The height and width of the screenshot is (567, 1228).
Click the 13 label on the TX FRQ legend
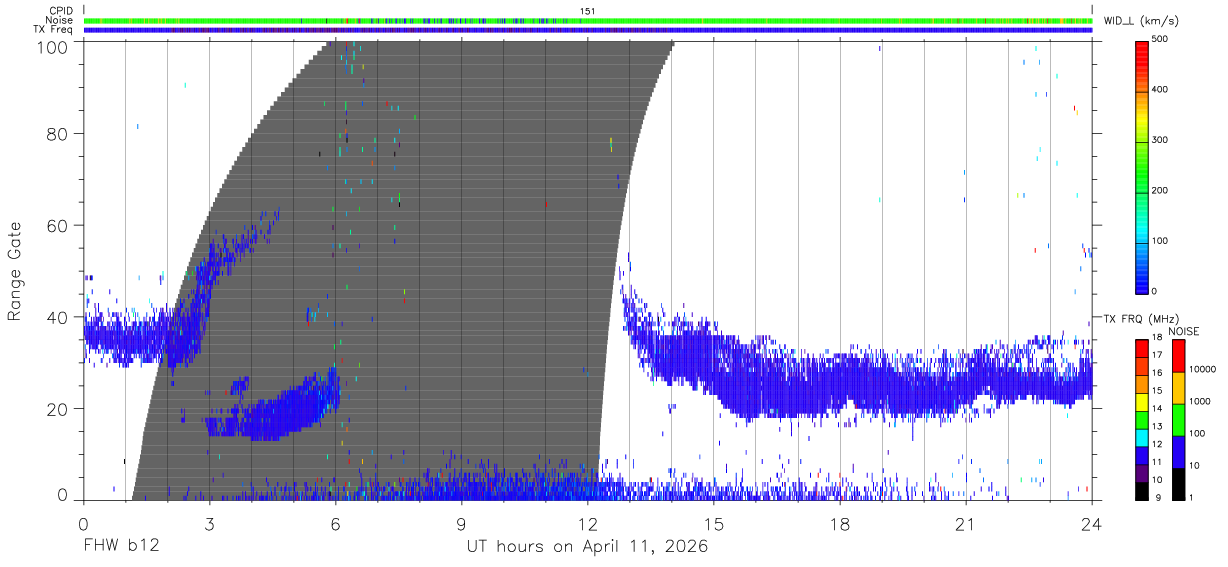coord(1156,426)
